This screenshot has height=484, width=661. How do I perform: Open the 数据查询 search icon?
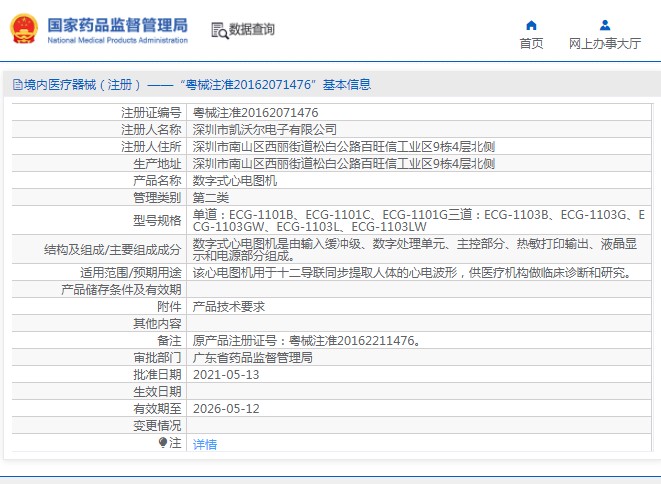coord(220,30)
